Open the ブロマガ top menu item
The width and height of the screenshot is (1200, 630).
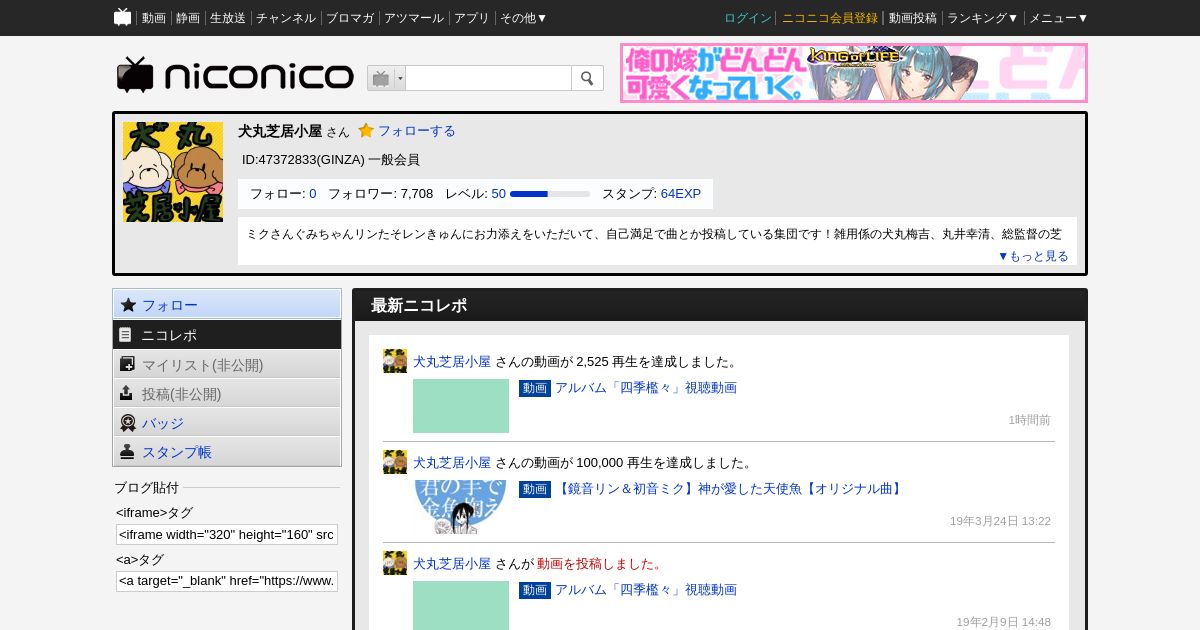350,18
